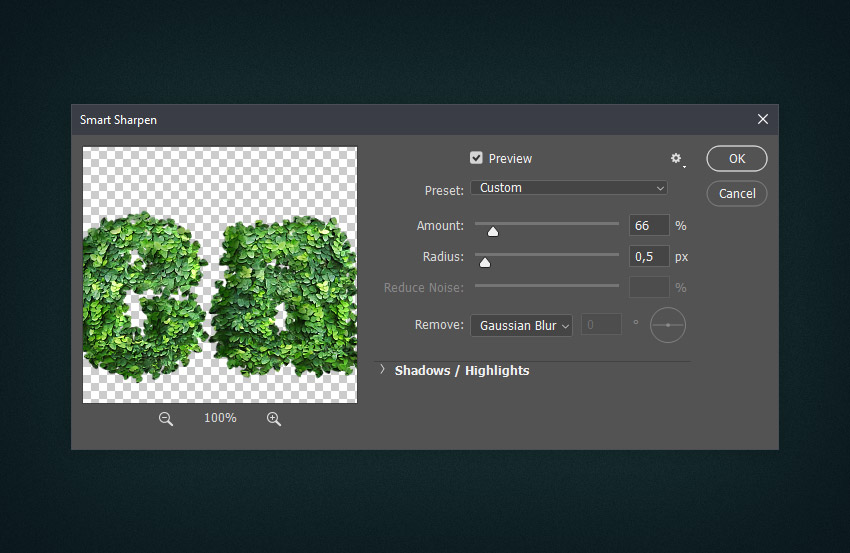The width and height of the screenshot is (850, 553).
Task: Click the angle dial control
Action: click(x=668, y=325)
